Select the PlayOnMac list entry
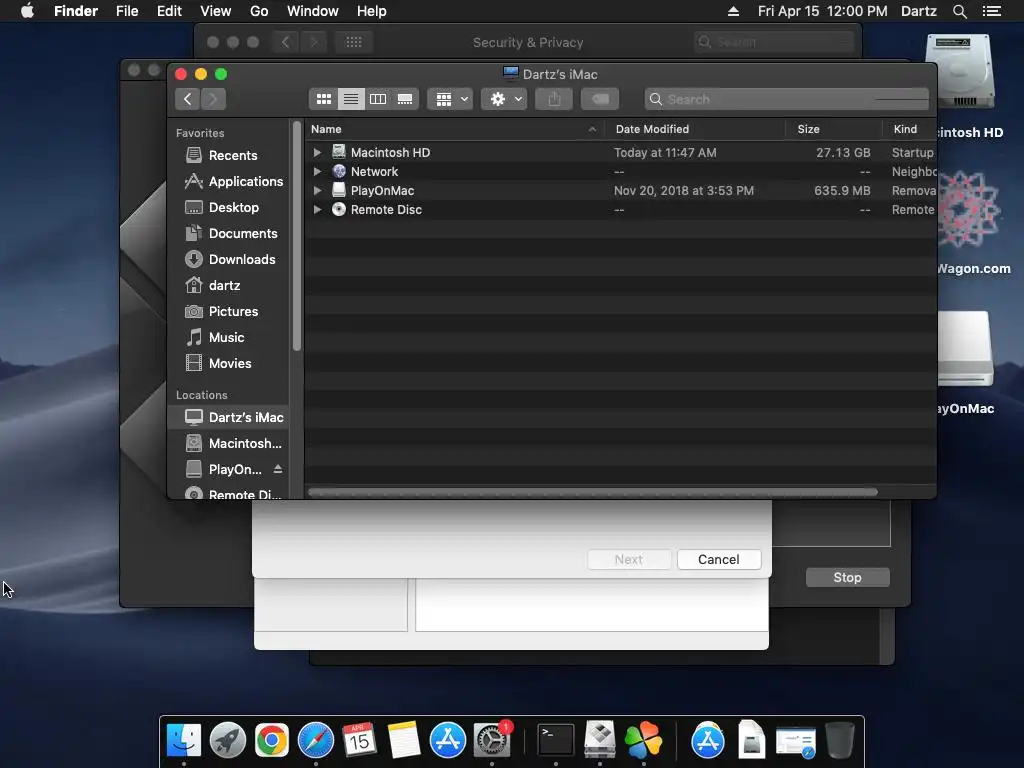The height and width of the screenshot is (768, 1024). [620, 191]
